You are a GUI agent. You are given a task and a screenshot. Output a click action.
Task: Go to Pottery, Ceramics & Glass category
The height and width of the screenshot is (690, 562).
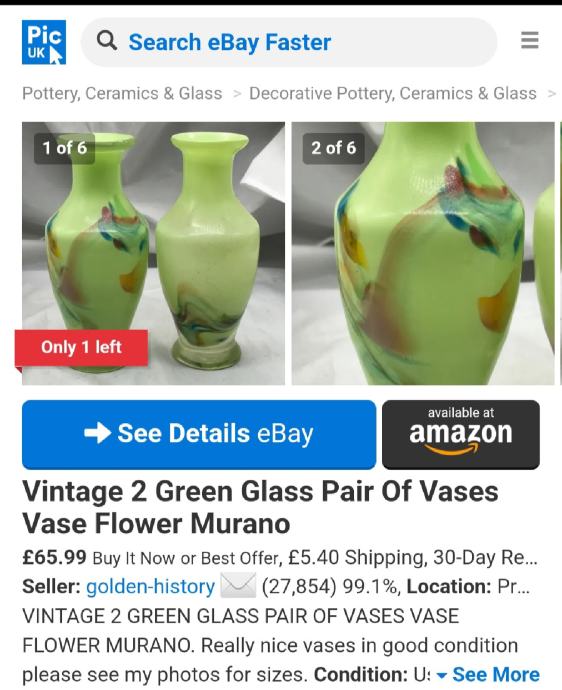pos(122,94)
